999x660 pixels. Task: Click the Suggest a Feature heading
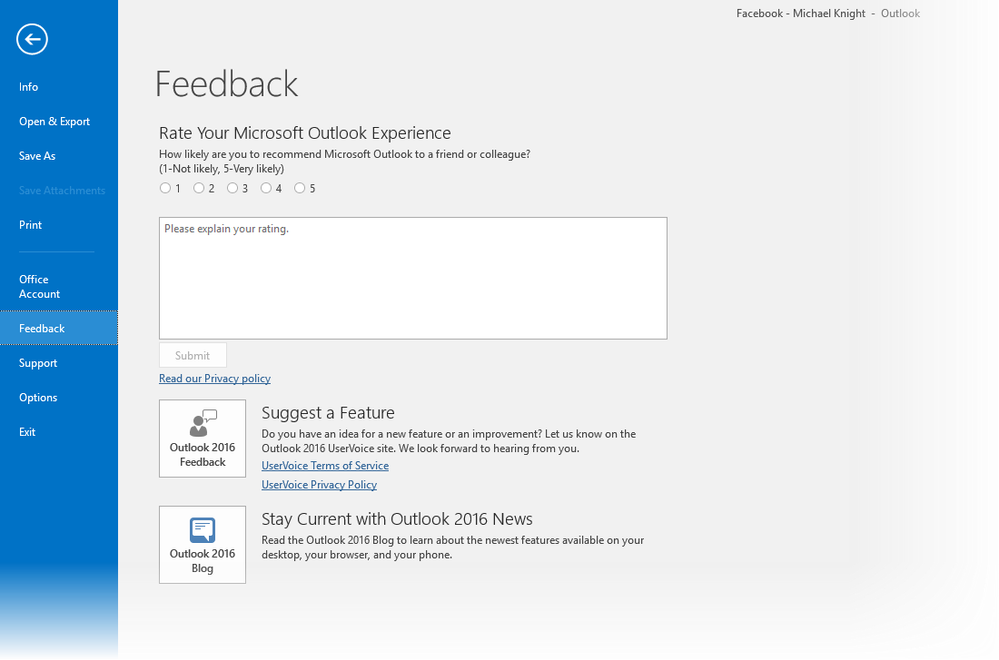pyautogui.click(x=328, y=413)
